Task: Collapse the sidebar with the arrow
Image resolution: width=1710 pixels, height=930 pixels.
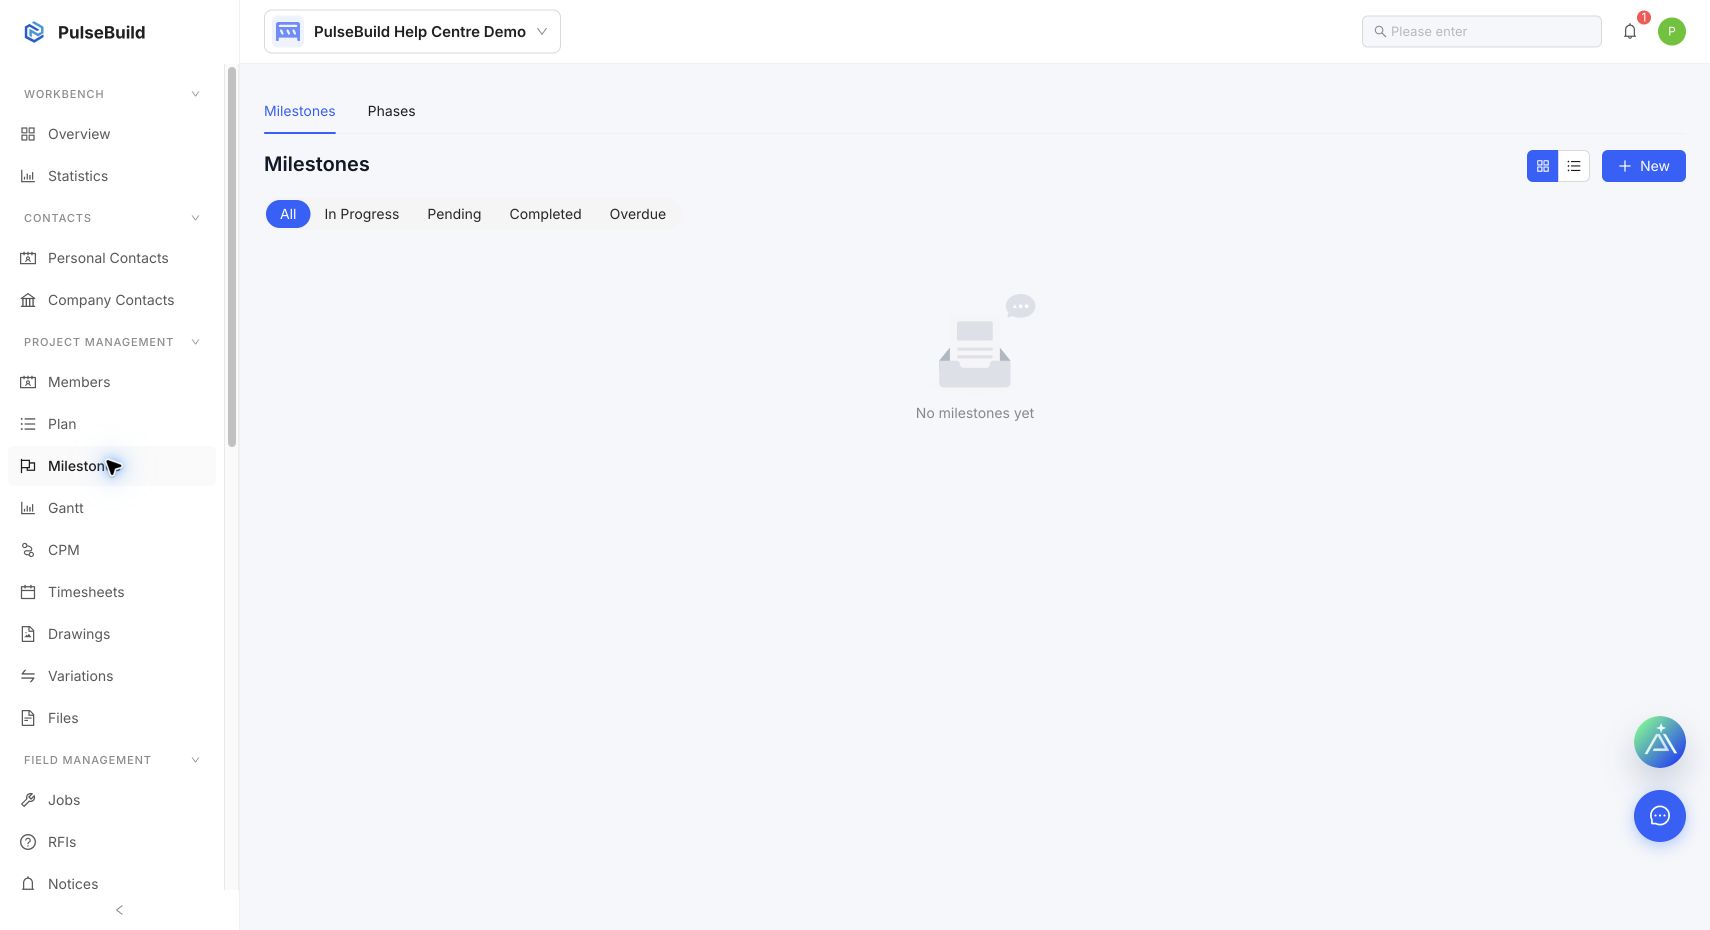Action: [x=119, y=910]
